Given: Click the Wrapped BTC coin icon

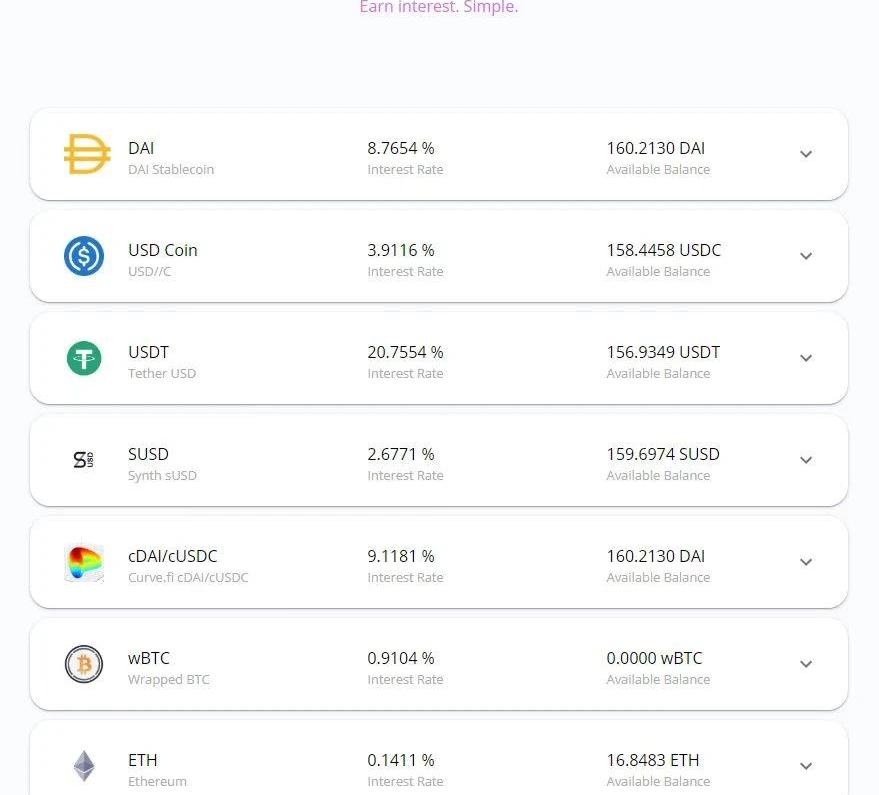Looking at the screenshot, I should (84, 664).
